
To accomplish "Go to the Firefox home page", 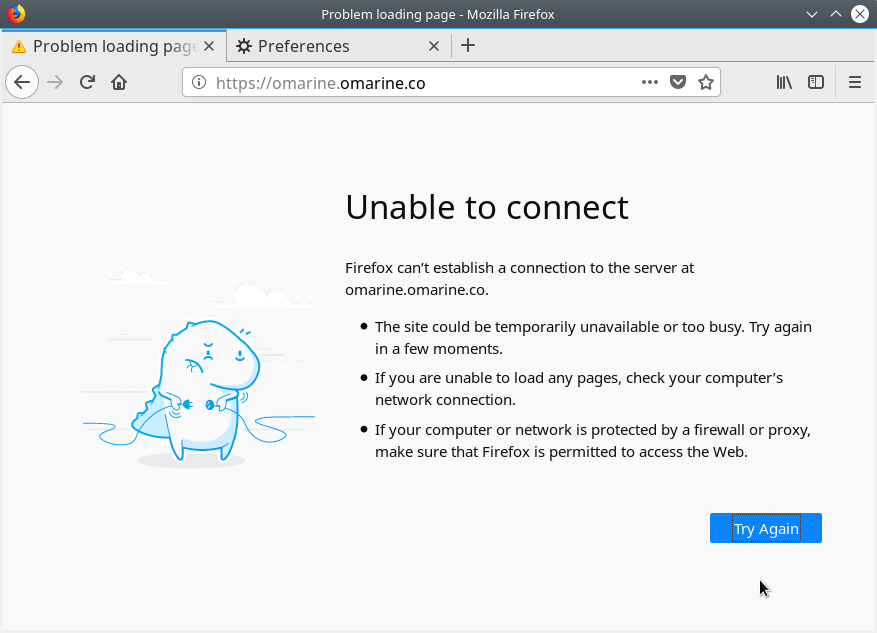I will click(x=119, y=83).
